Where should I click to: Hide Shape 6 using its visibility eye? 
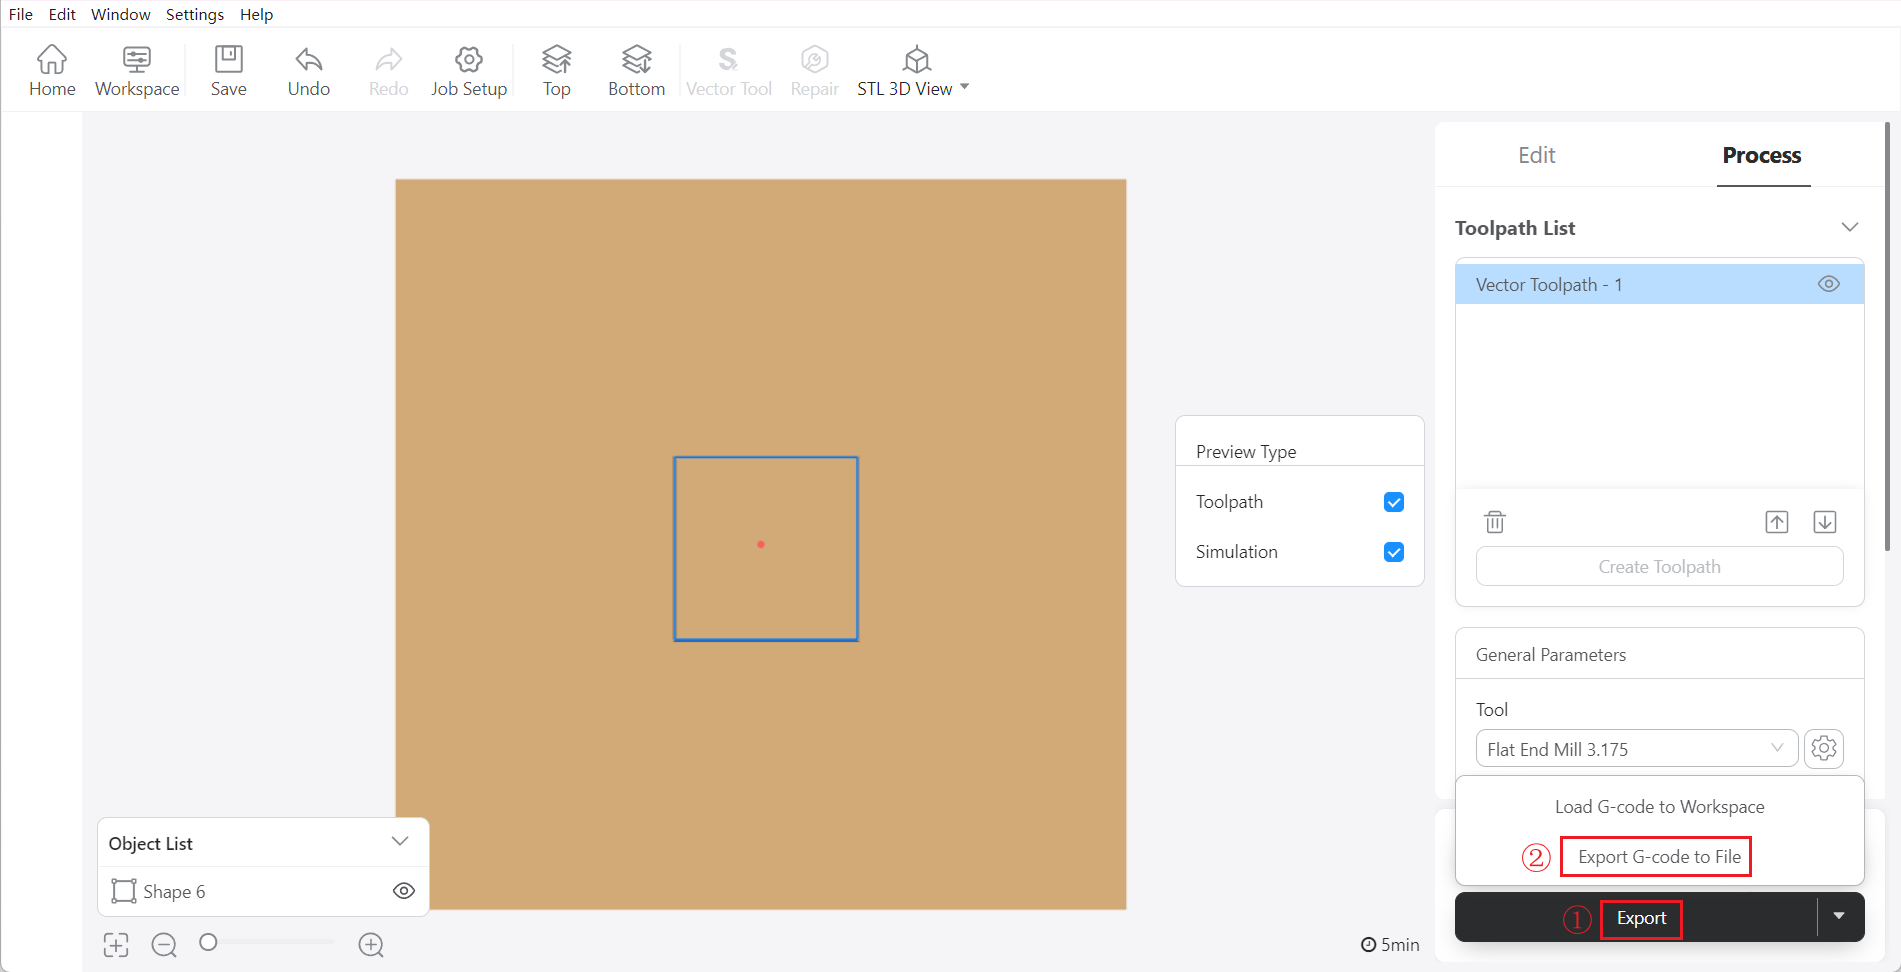pyautogui.click(x=403, y=890)
